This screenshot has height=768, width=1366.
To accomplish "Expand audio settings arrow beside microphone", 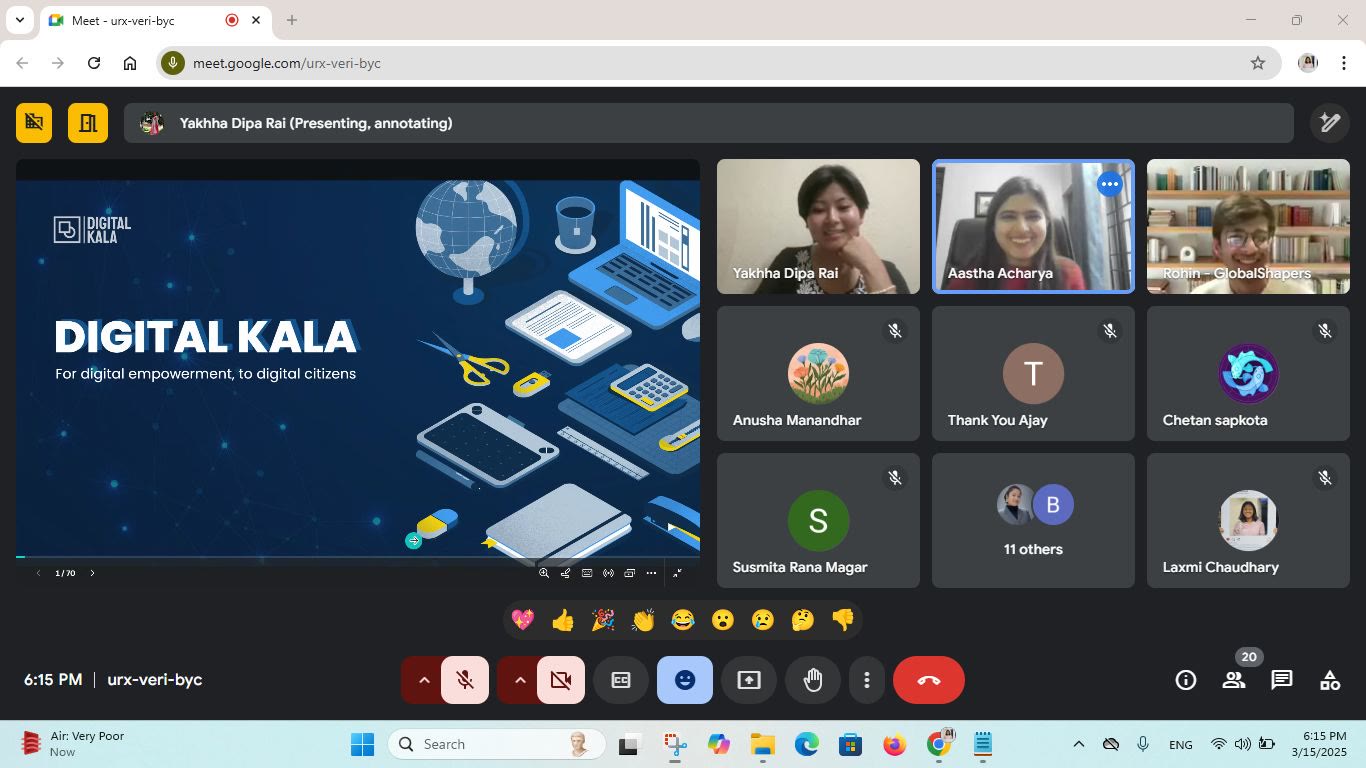I will [x=424, y=680].
